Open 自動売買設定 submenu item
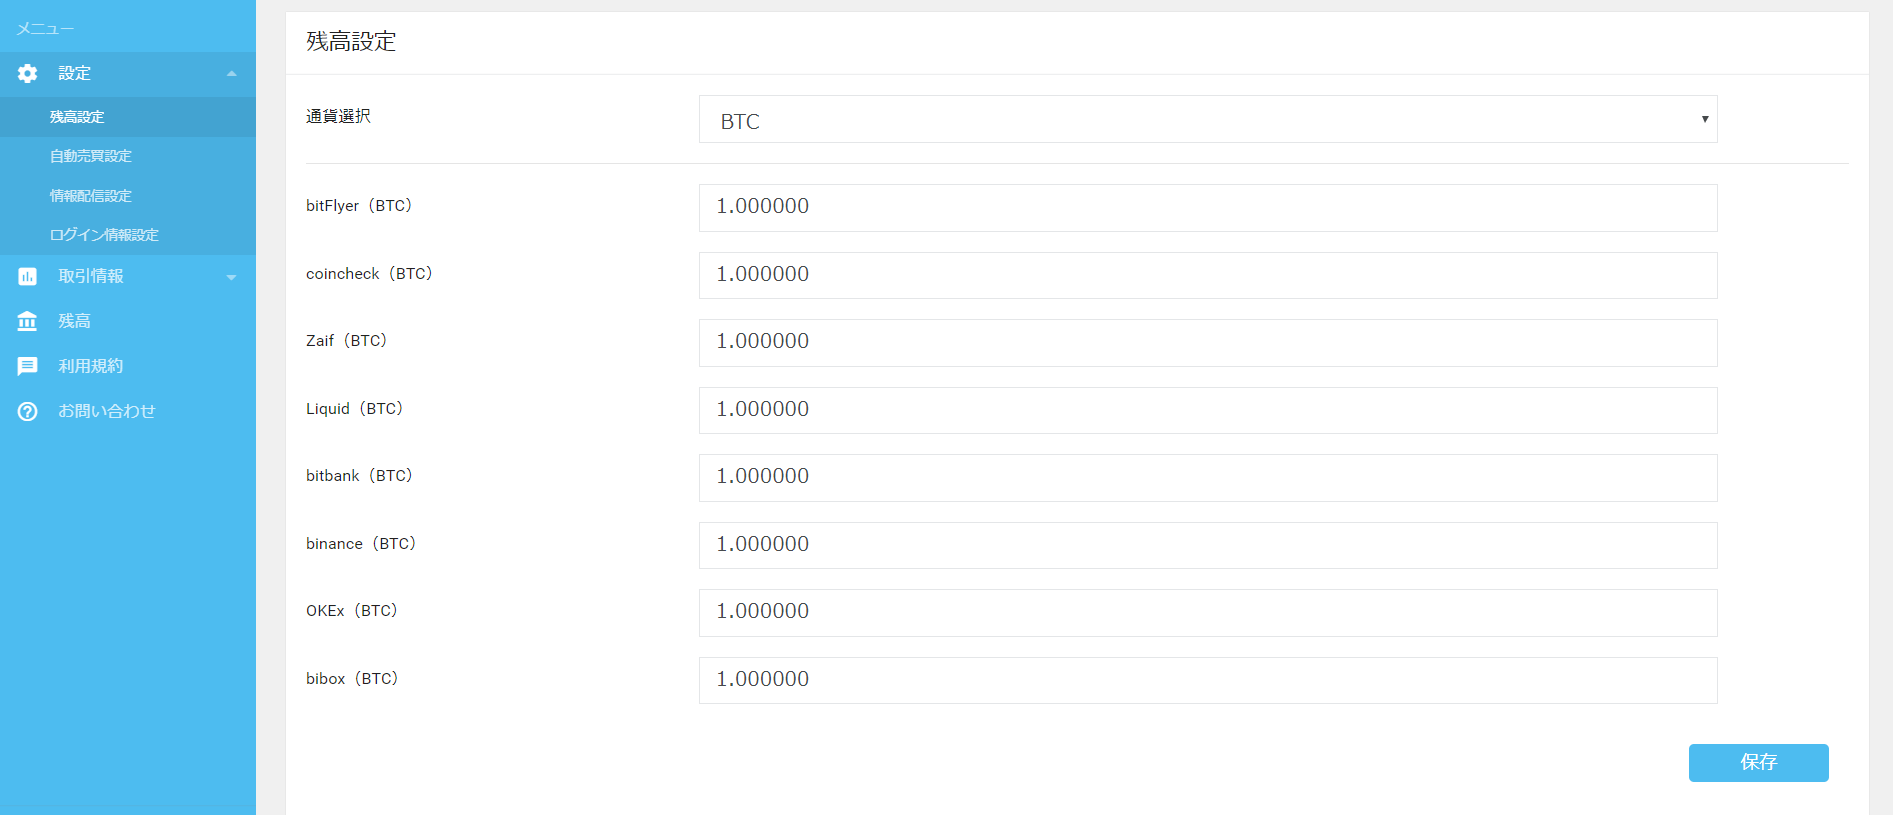Viewport: 1893px width, 815px height. [x=91, y=156]
